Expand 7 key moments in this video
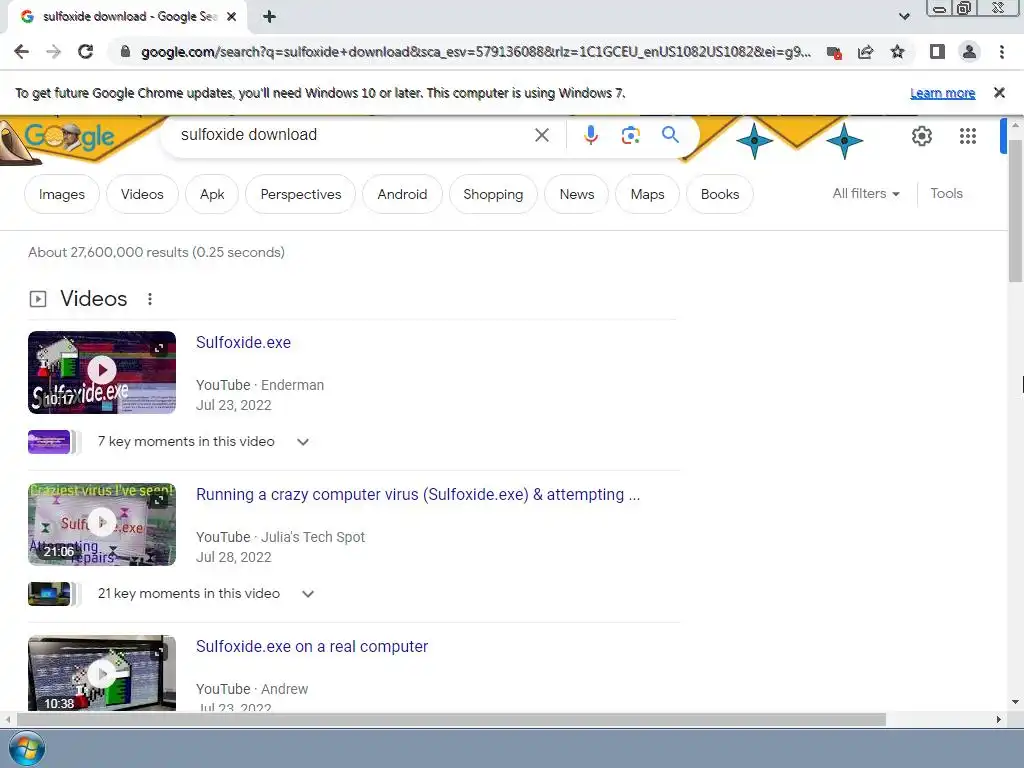The width and height of the screenshot is (1024, 768). [302, 441]
